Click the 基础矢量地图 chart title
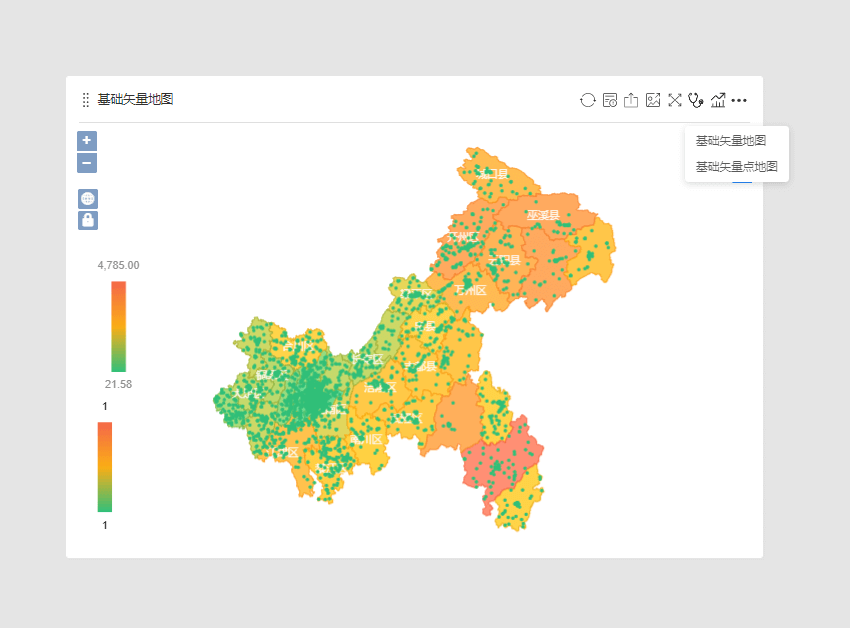The width and height of the screenshot is (850, 628). pyautogui.click(x=135, y=100)
